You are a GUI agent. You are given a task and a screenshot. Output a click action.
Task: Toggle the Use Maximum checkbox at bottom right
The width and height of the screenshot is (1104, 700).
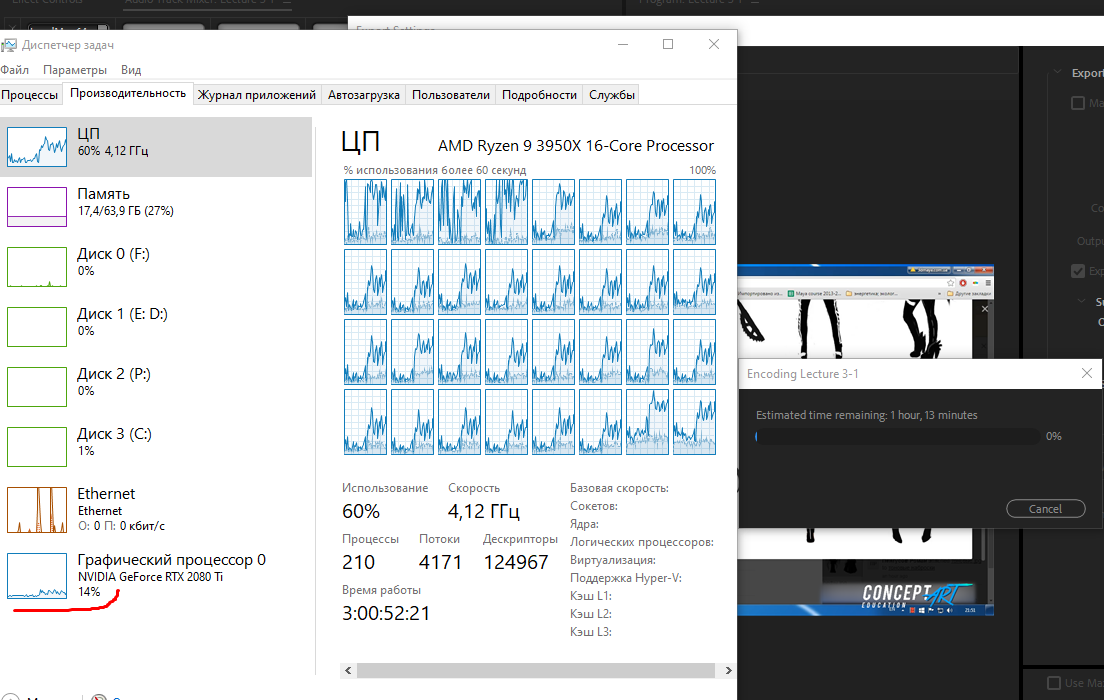click(x=1054, y=683)
